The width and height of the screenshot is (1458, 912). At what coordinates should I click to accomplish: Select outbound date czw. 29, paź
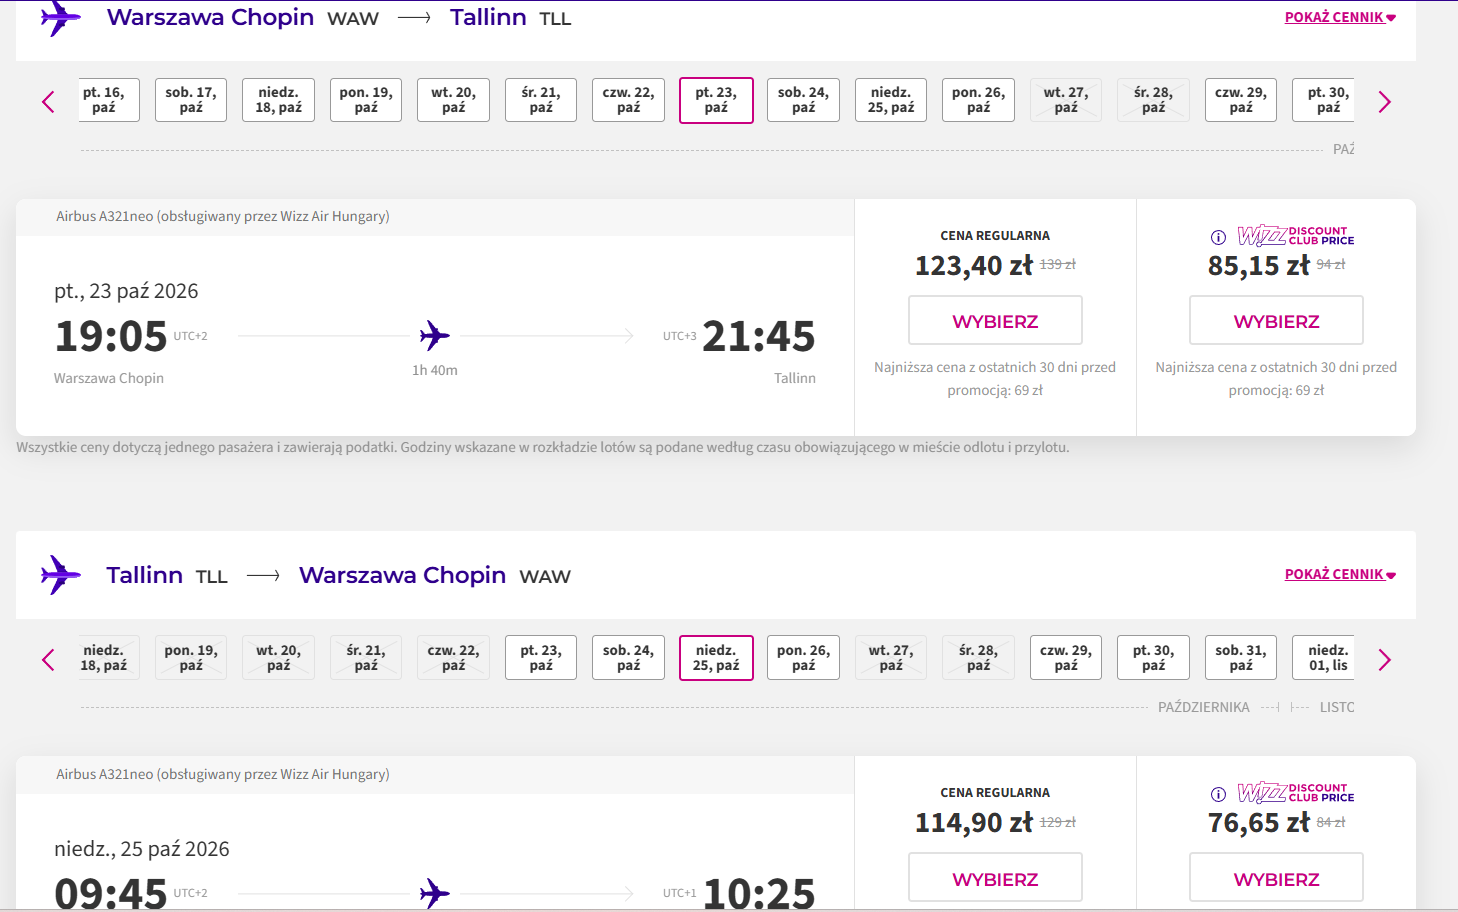[x=1241, y=100]
